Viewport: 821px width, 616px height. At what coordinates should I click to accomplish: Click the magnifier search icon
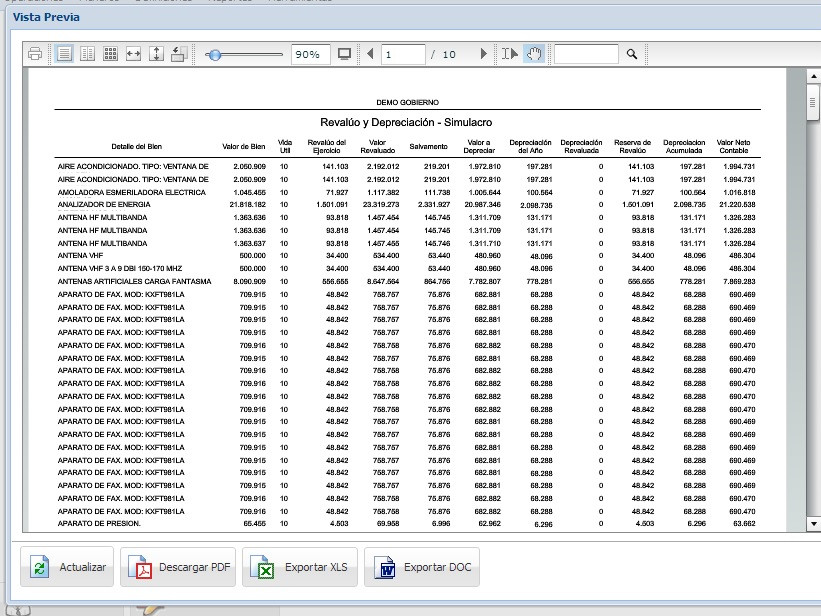pyautogui.click(x=632, y=54)
